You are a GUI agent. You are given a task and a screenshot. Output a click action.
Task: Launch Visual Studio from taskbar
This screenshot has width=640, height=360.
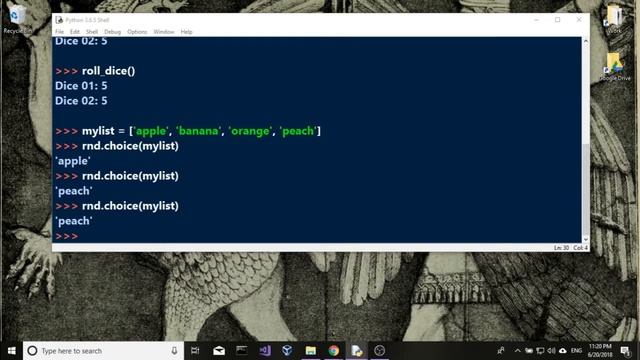point(265,351)
